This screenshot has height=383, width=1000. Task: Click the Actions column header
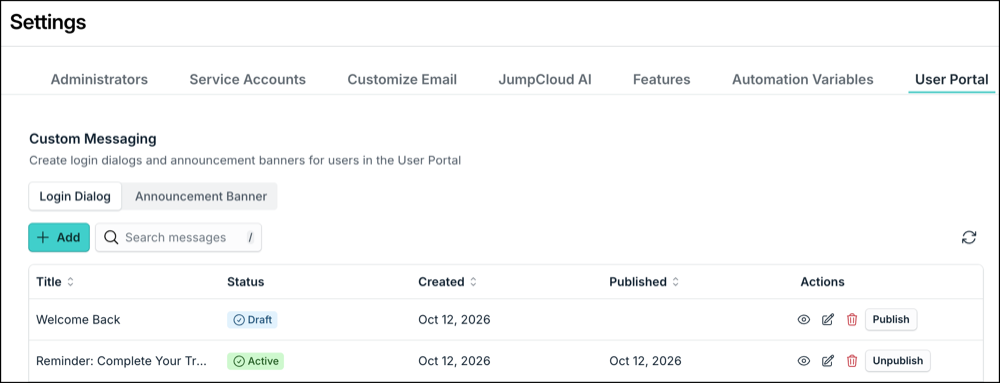[822, 282]
